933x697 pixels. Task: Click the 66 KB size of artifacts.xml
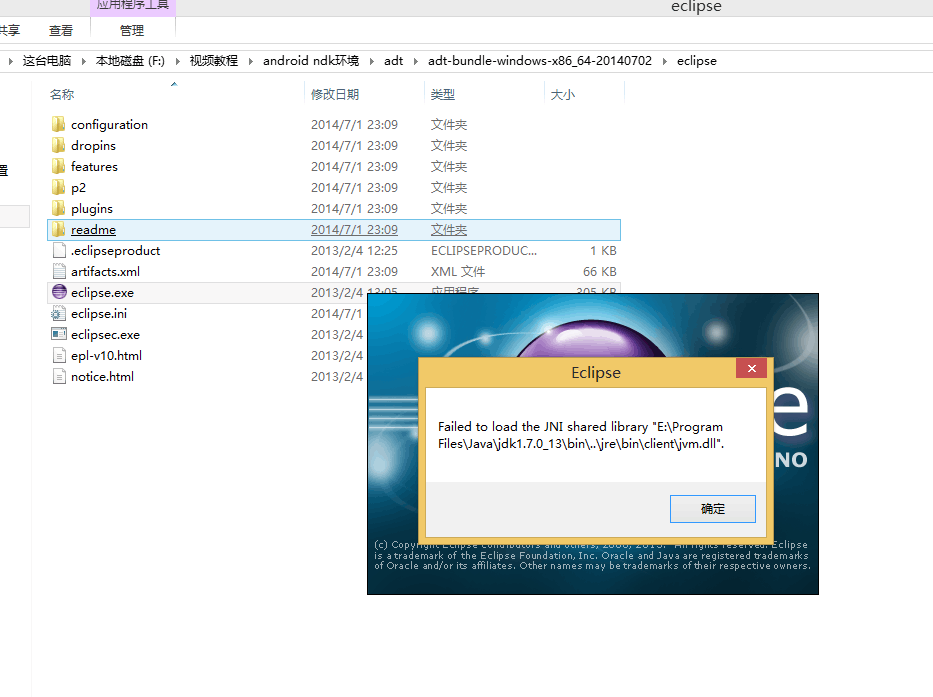click(x=599, y=271)
